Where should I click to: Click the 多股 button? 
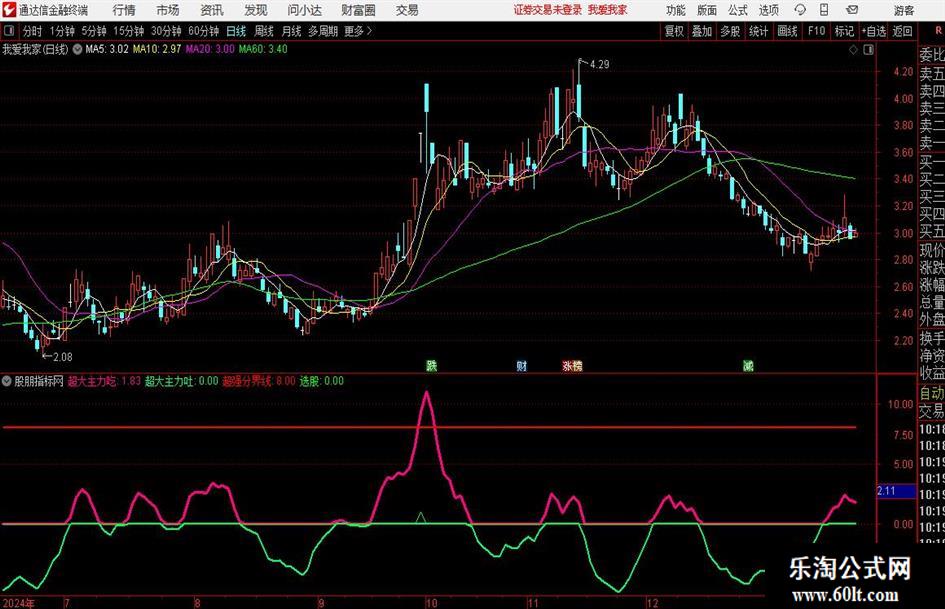[x=730, y=31]
